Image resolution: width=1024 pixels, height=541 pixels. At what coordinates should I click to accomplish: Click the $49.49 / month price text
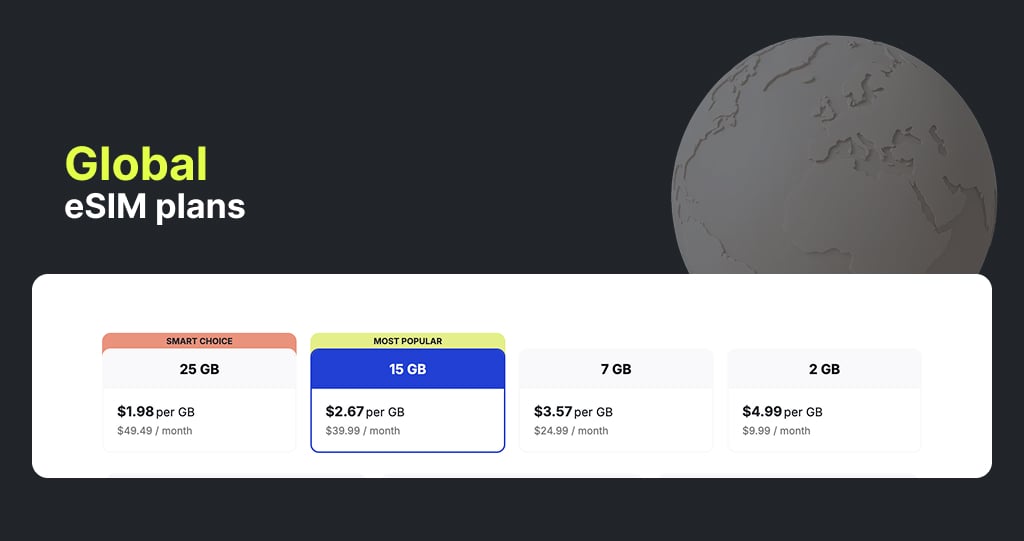point(154,431)
